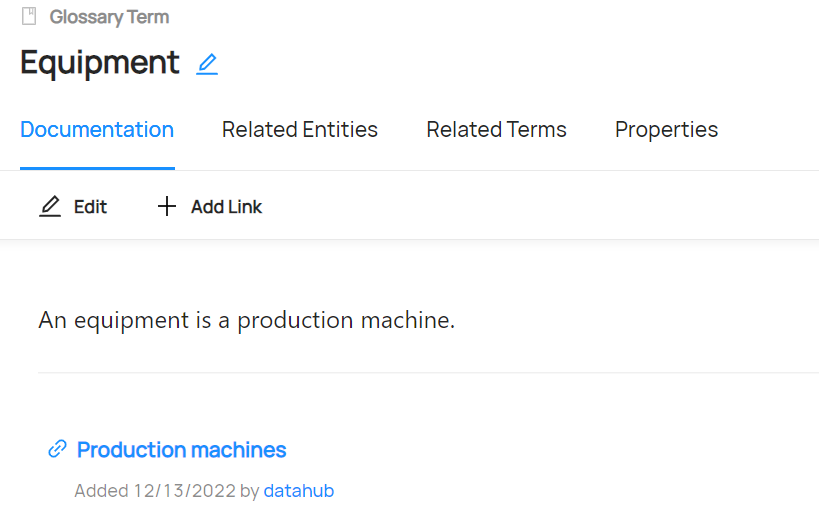Click the chain icon beside Production machines
Image resolution: width=819 pixels, height=512 pixels.
57,449
